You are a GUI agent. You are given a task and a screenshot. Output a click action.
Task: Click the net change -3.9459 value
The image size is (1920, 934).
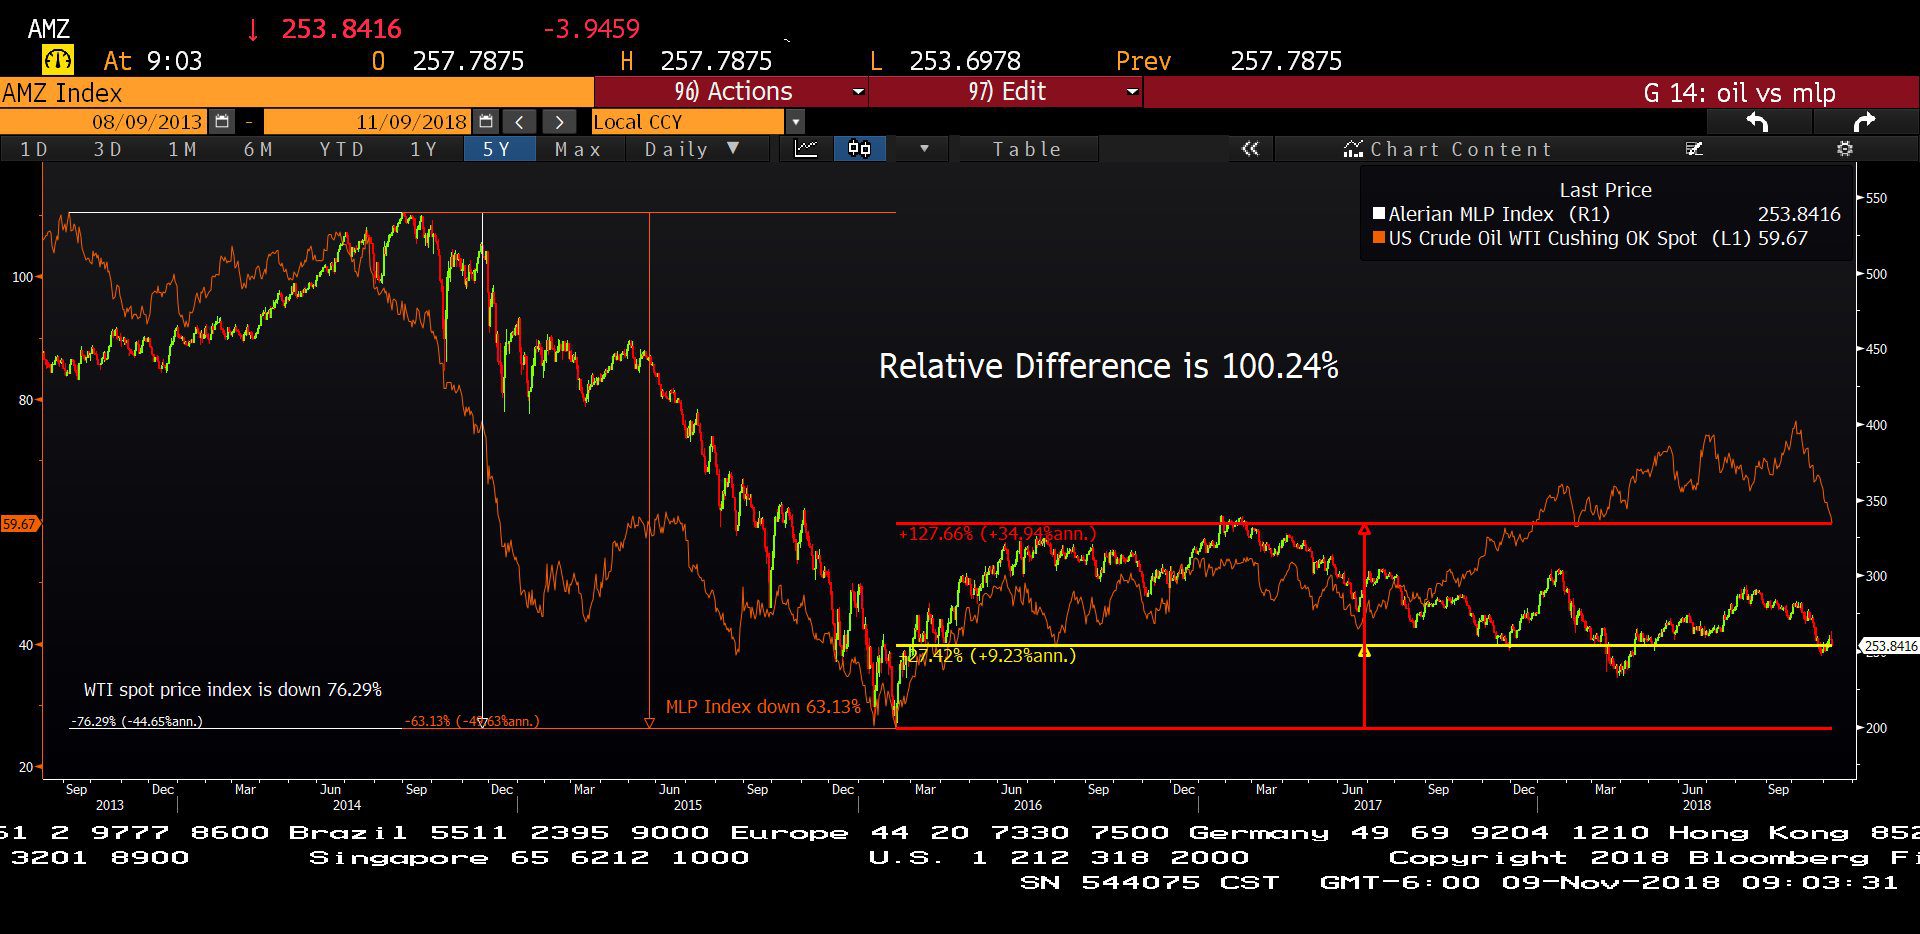click(x=591, y=29)
